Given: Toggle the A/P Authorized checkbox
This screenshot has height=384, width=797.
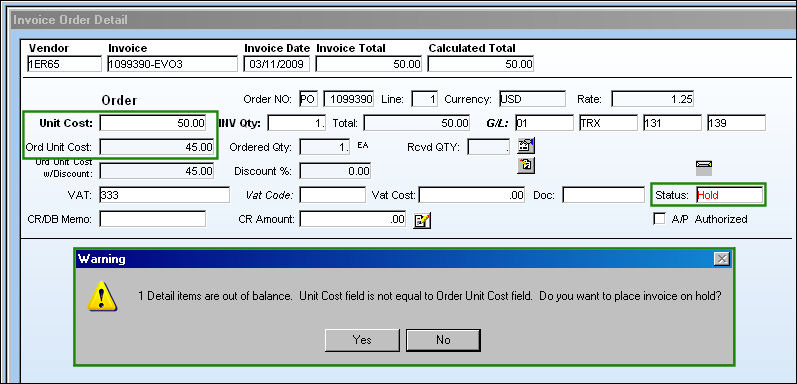Looking at the screenshot, I should click(659, 219).
